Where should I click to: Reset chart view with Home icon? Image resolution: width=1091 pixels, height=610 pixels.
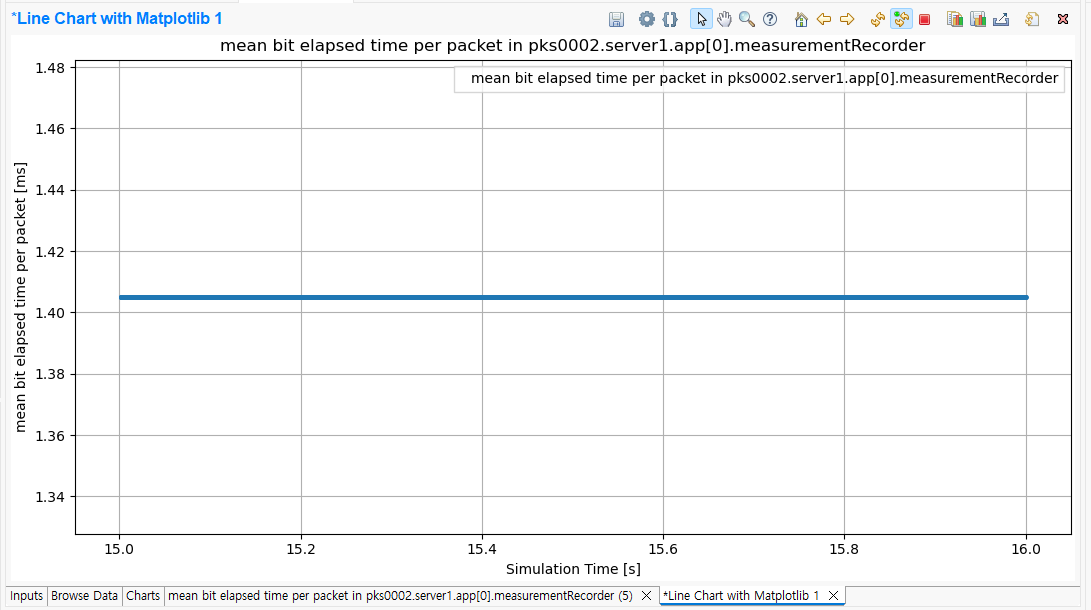tap(800, 19)
